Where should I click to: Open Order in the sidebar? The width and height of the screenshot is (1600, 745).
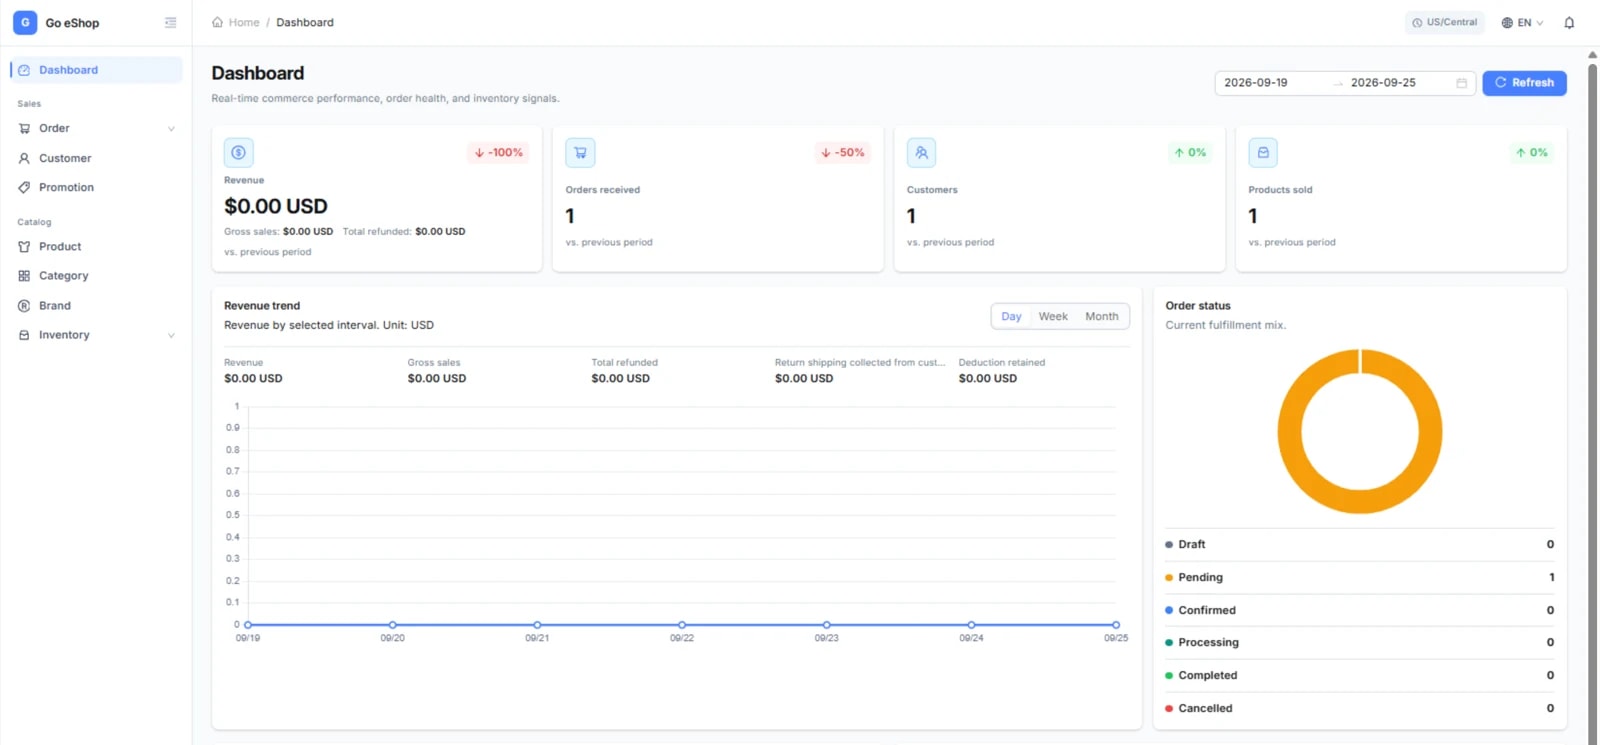pyautogui.click(x=96, y=128)
